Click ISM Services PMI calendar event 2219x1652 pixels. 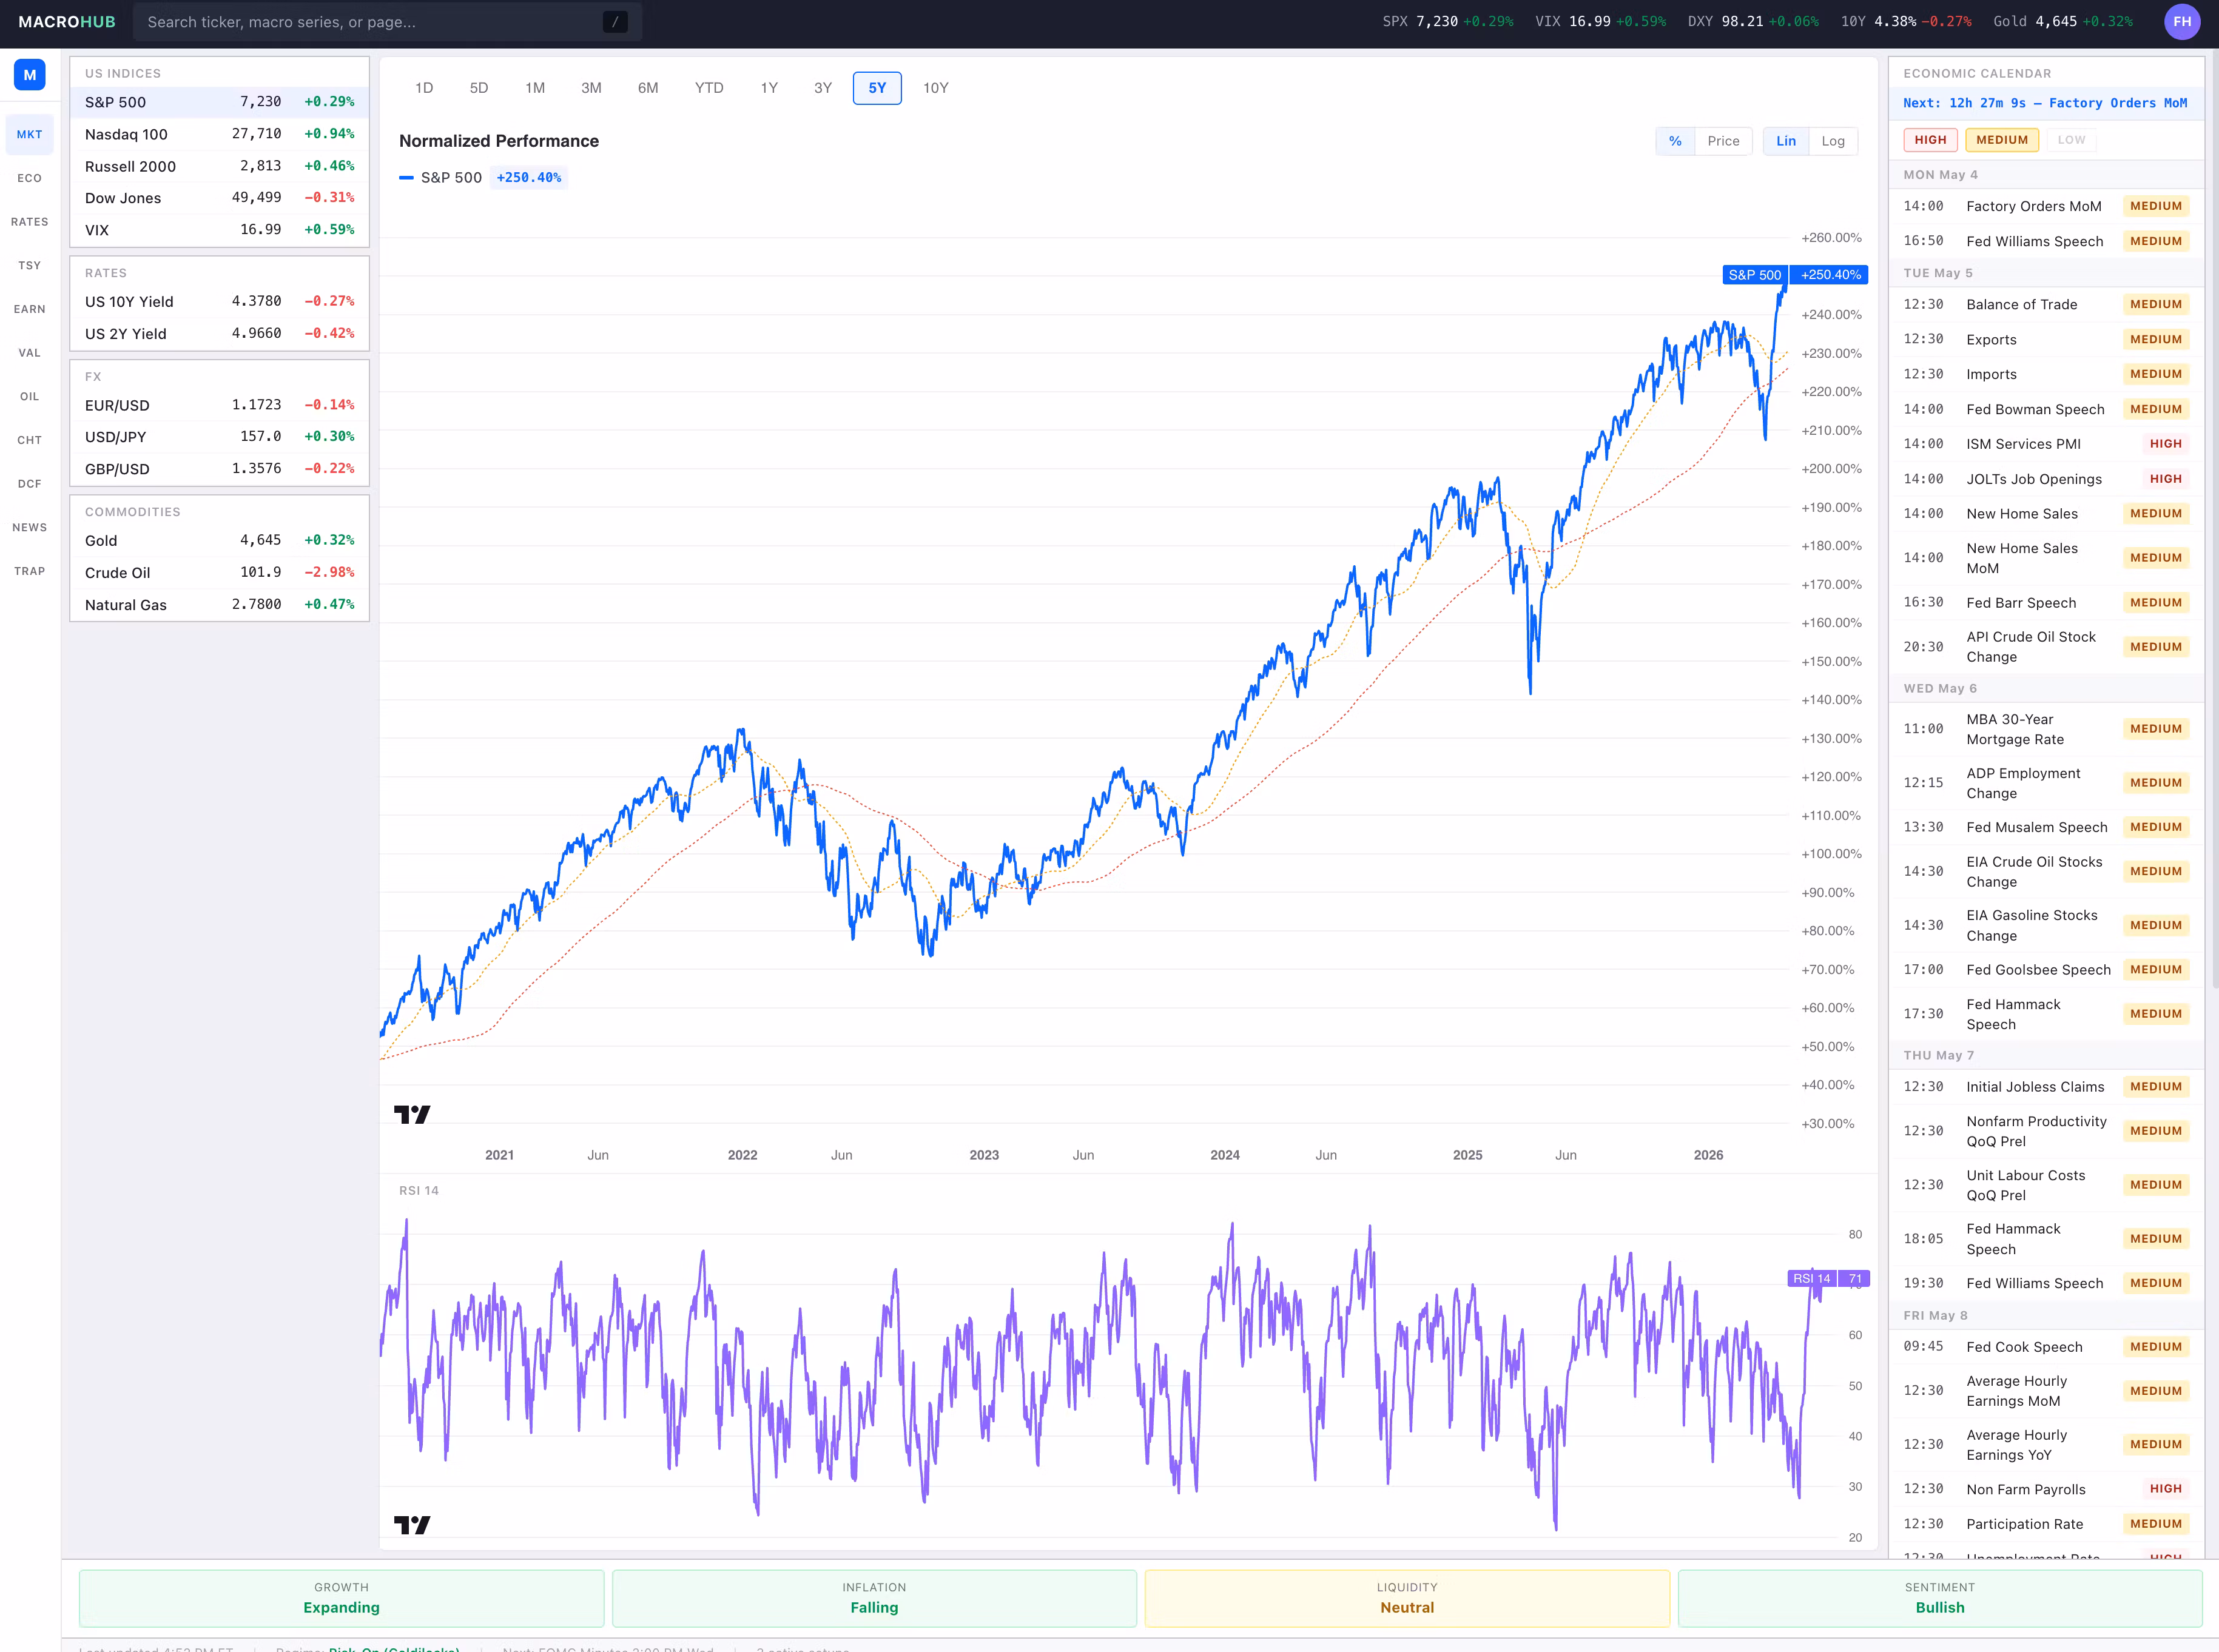point(2046,444)
